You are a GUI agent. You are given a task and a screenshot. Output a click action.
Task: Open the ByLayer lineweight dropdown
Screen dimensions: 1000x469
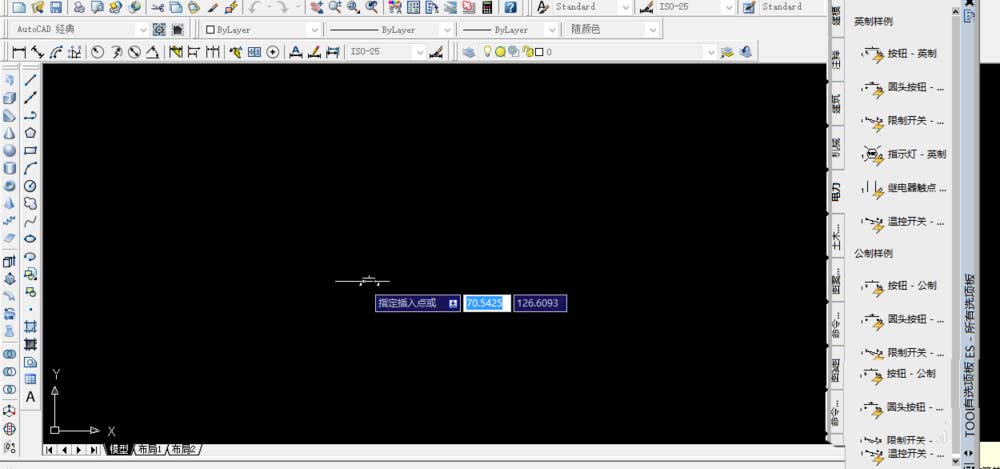[x=551, y=29]
